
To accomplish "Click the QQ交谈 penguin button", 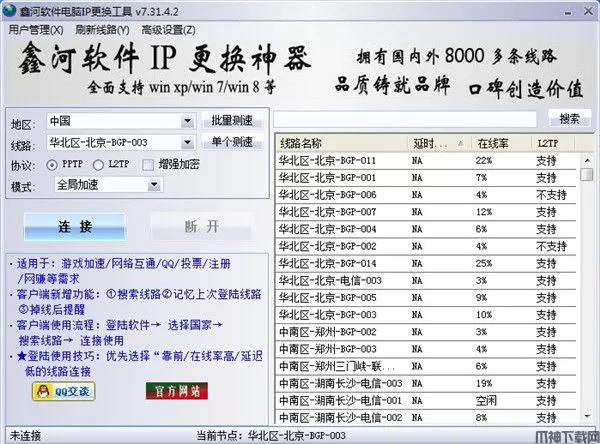I will (64, 391).
